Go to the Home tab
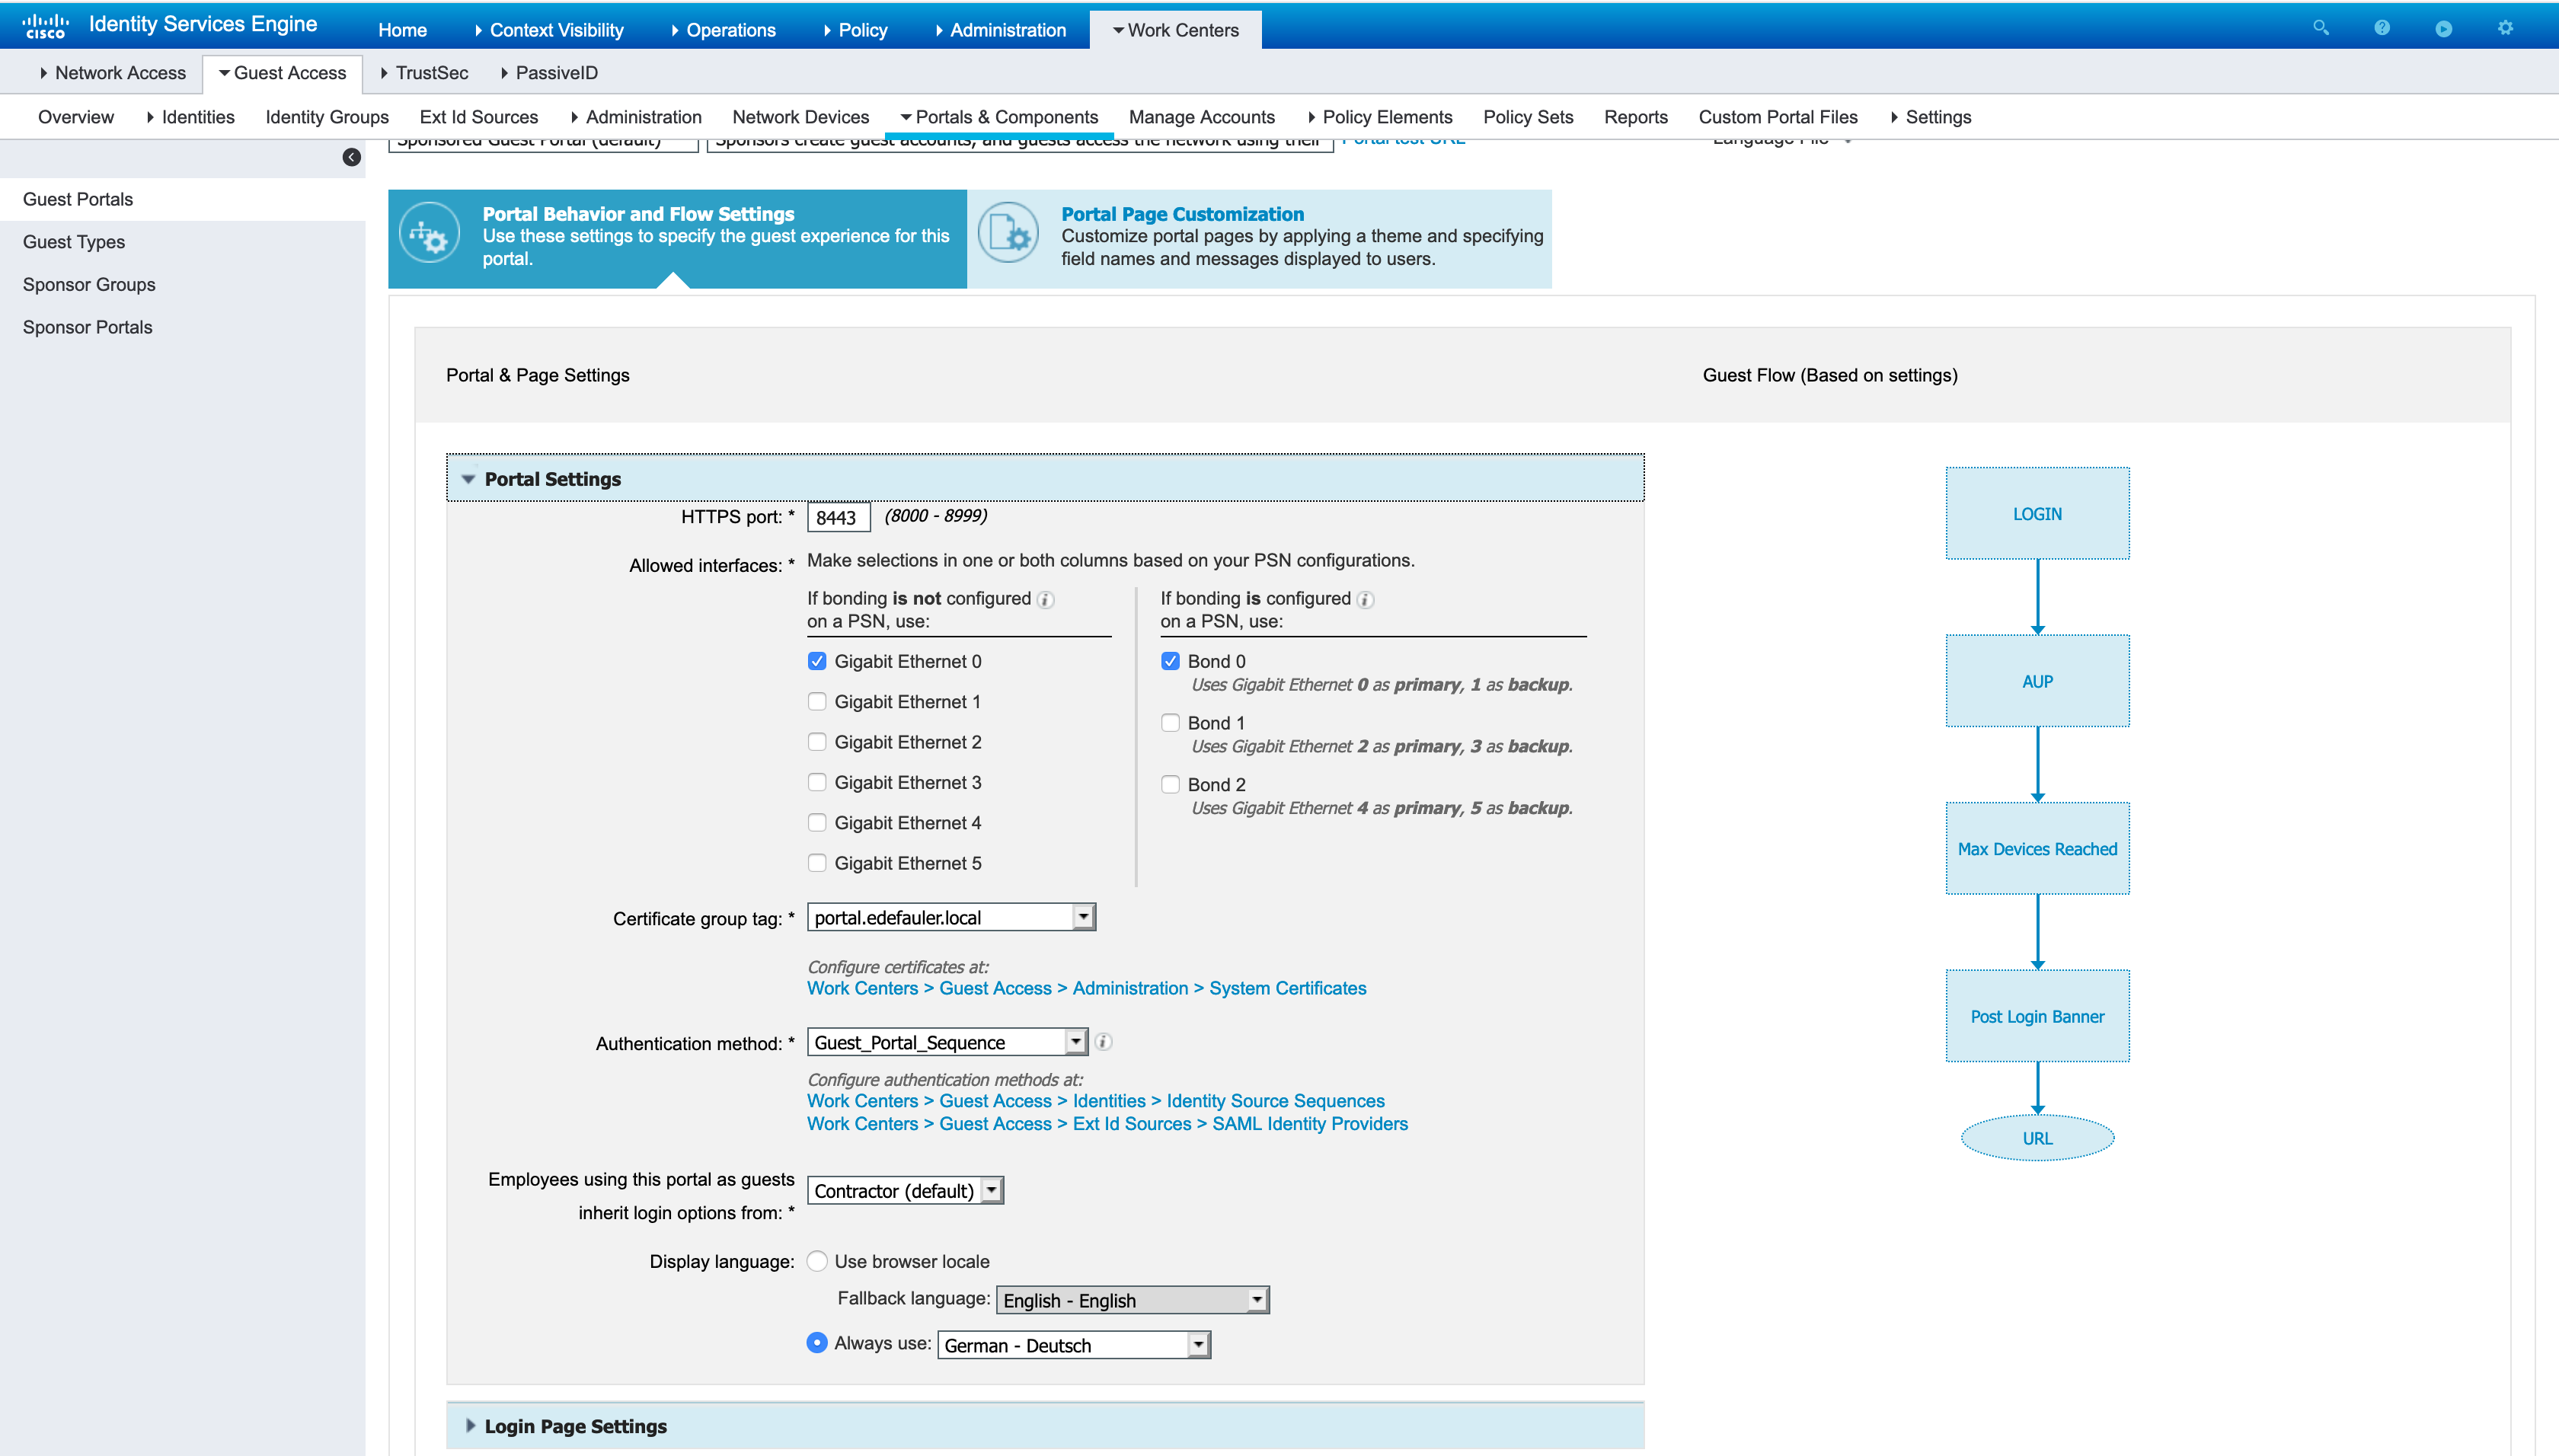 click(x=402, y=30)
